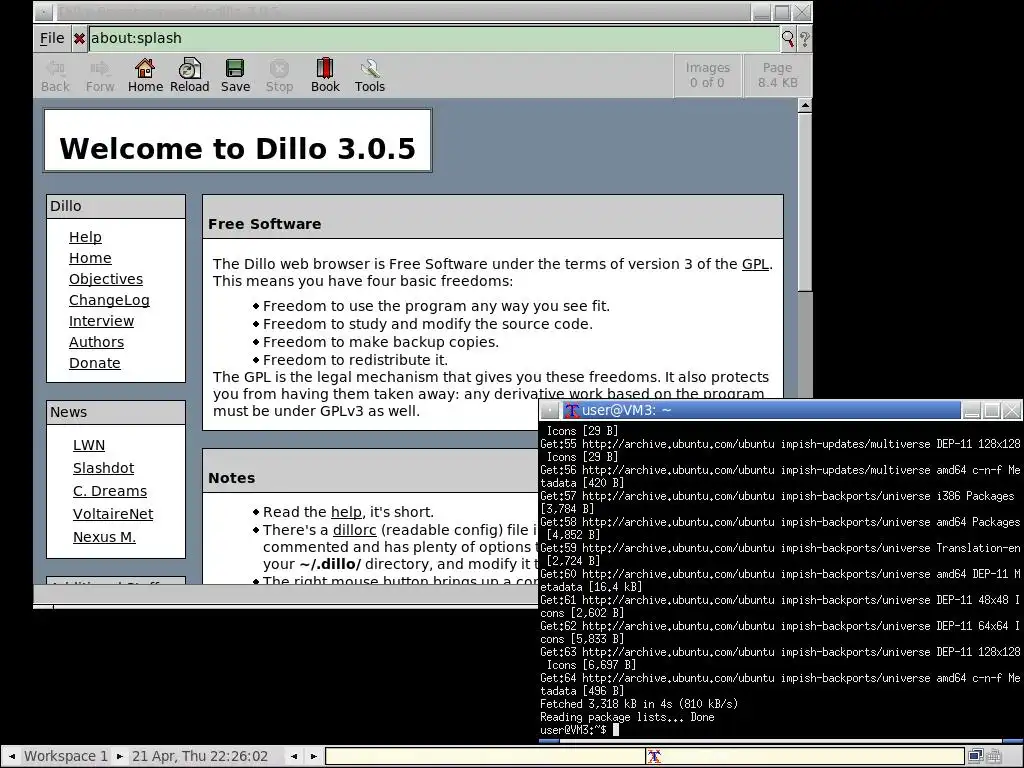Open the Tools settings icon
1024x768 pixels.
click(370, 76)
